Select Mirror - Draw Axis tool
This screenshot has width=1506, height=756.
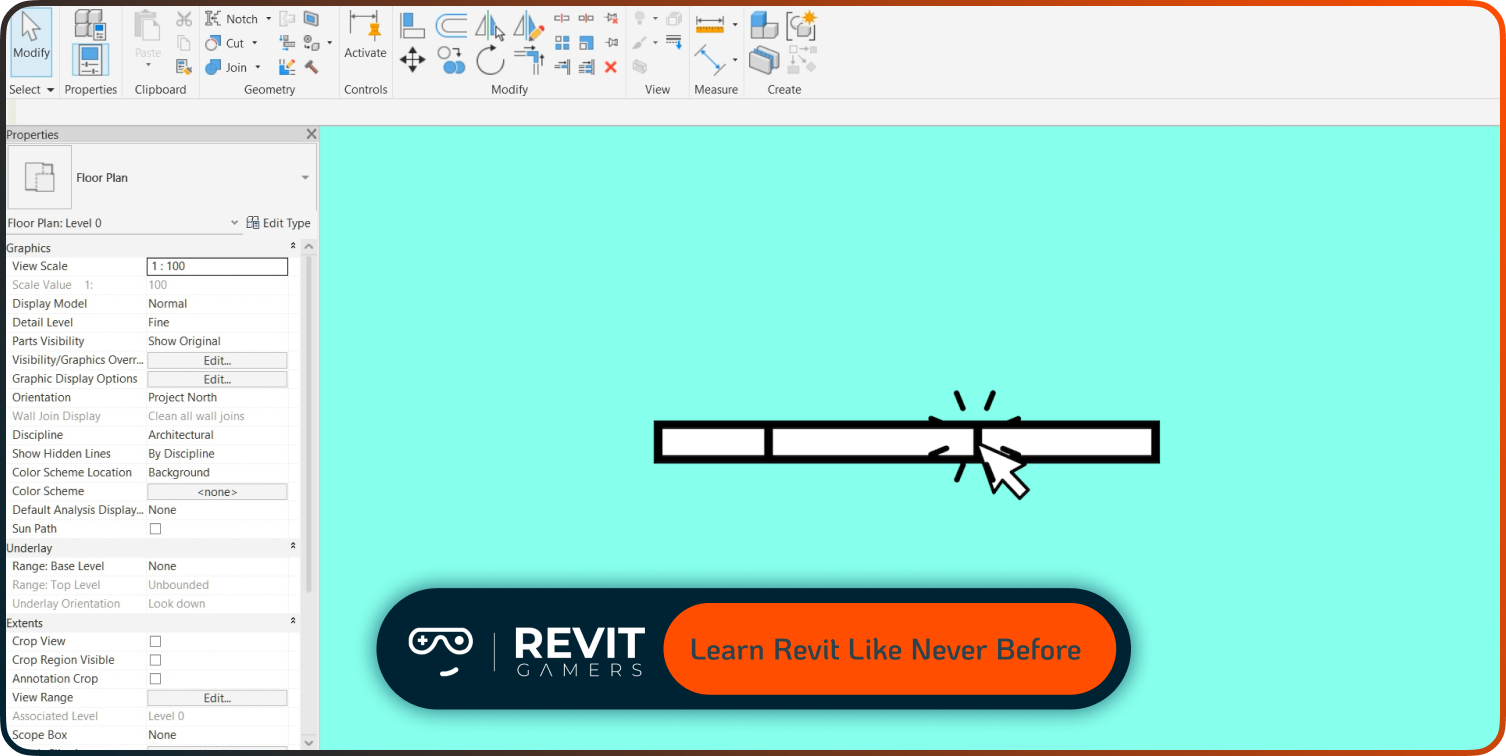[x=529, y=26]
